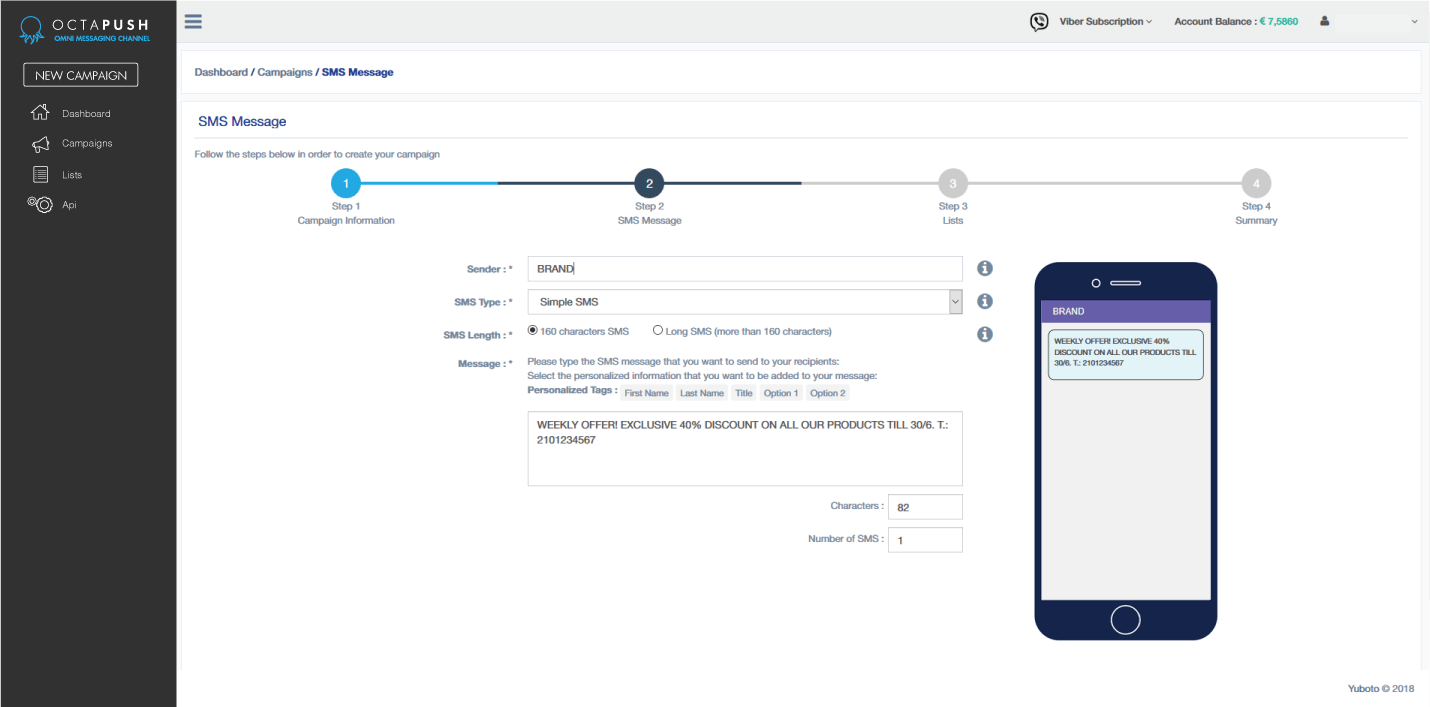Click the phone preview home button
This screenshot has height=707, width=1430.
coord(1125,620)
